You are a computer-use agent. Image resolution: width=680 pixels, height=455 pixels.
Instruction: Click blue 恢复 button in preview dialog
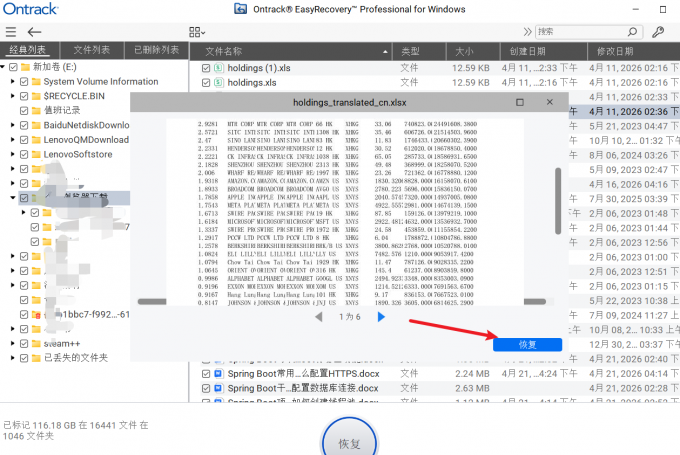click(x=527, y=345)
